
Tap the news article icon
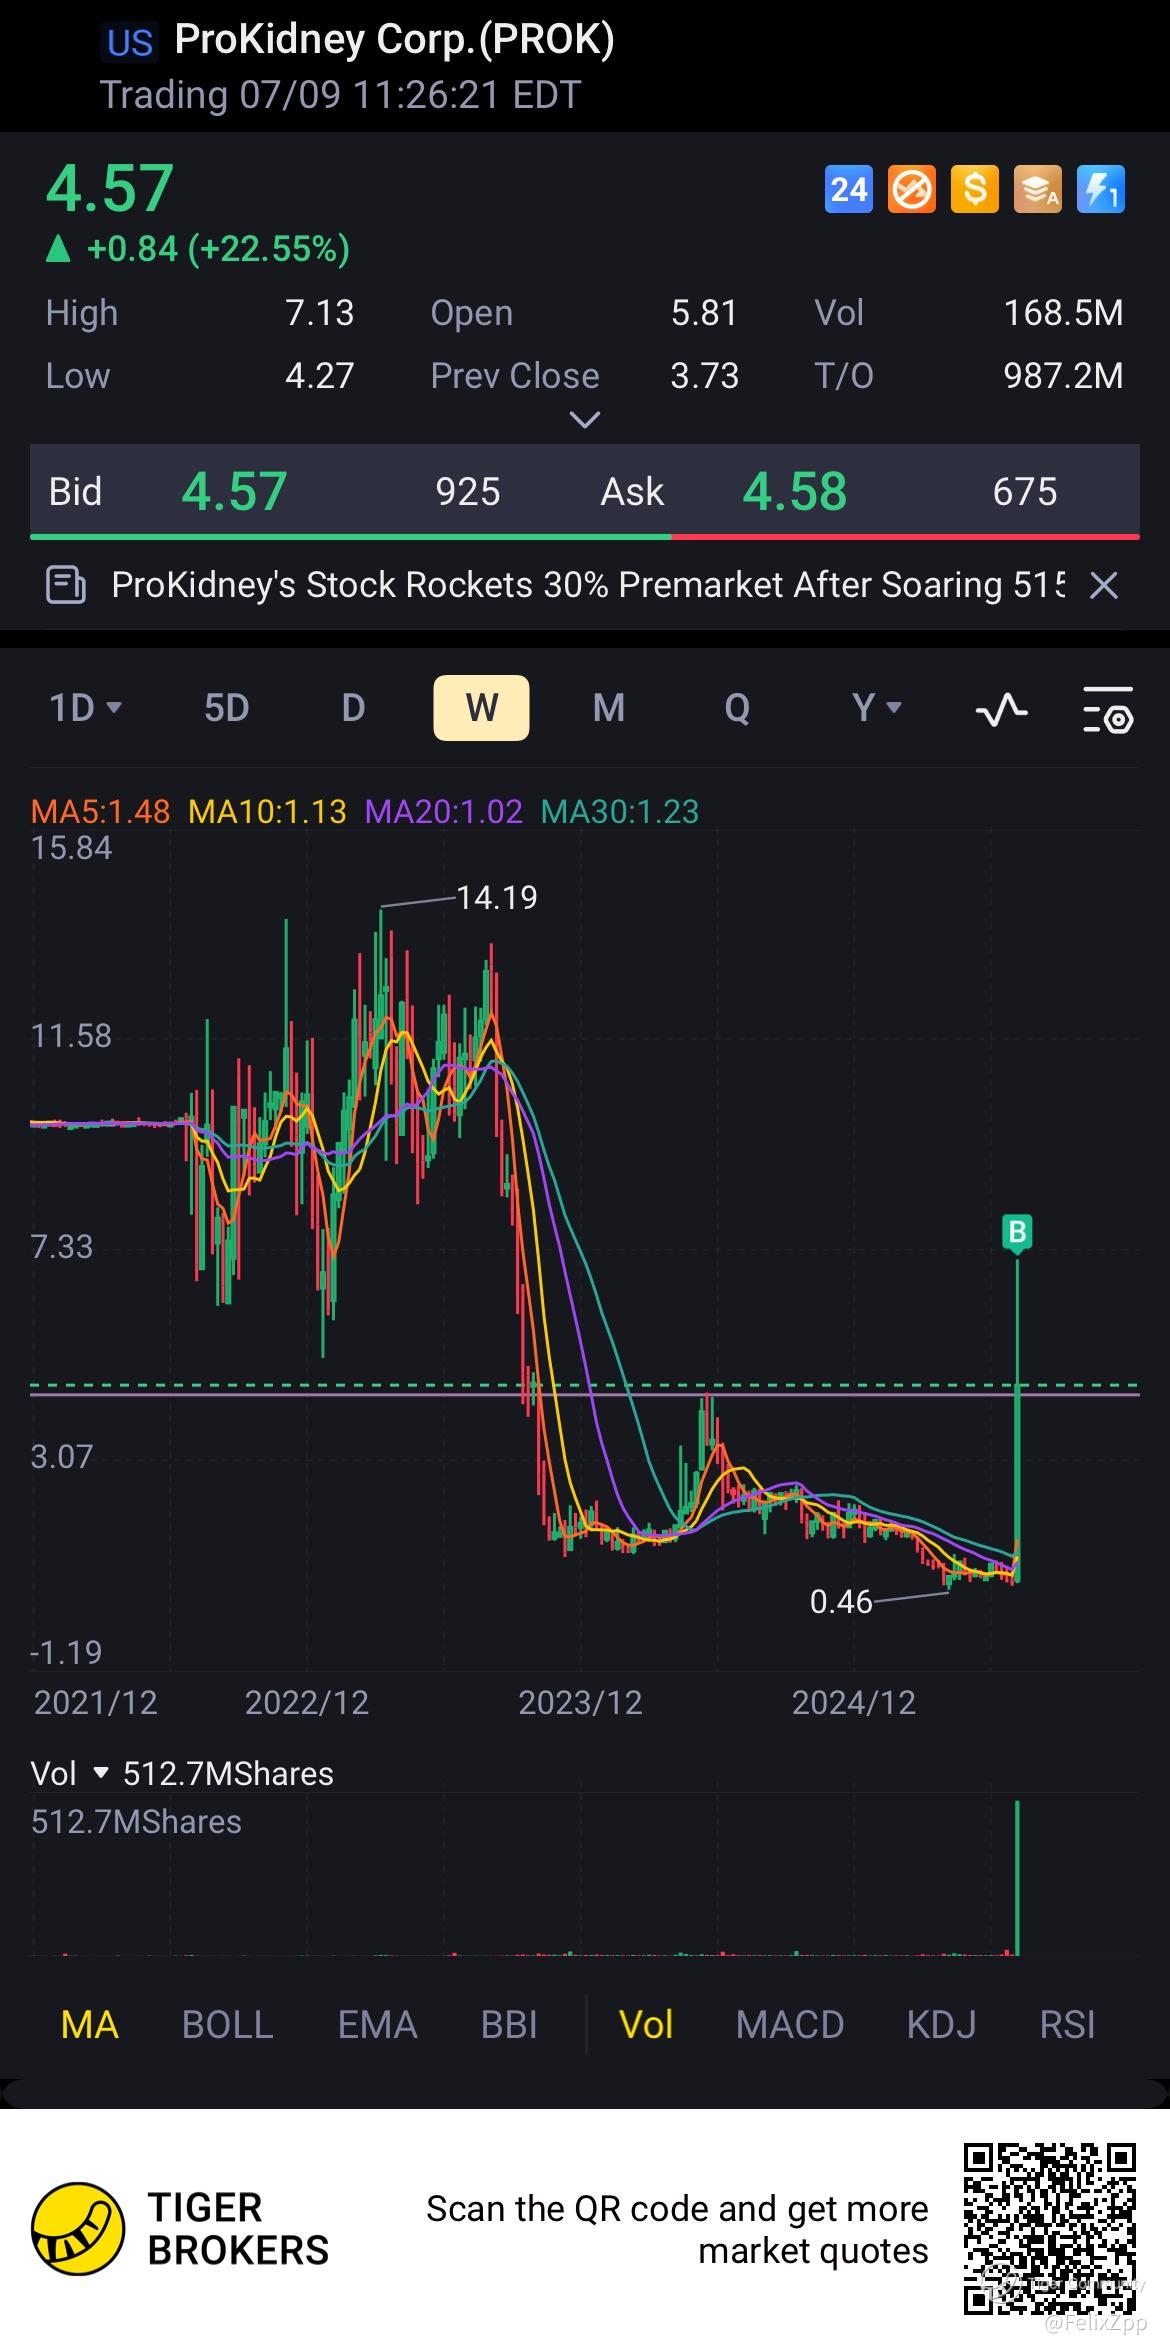tap(66, 585)
